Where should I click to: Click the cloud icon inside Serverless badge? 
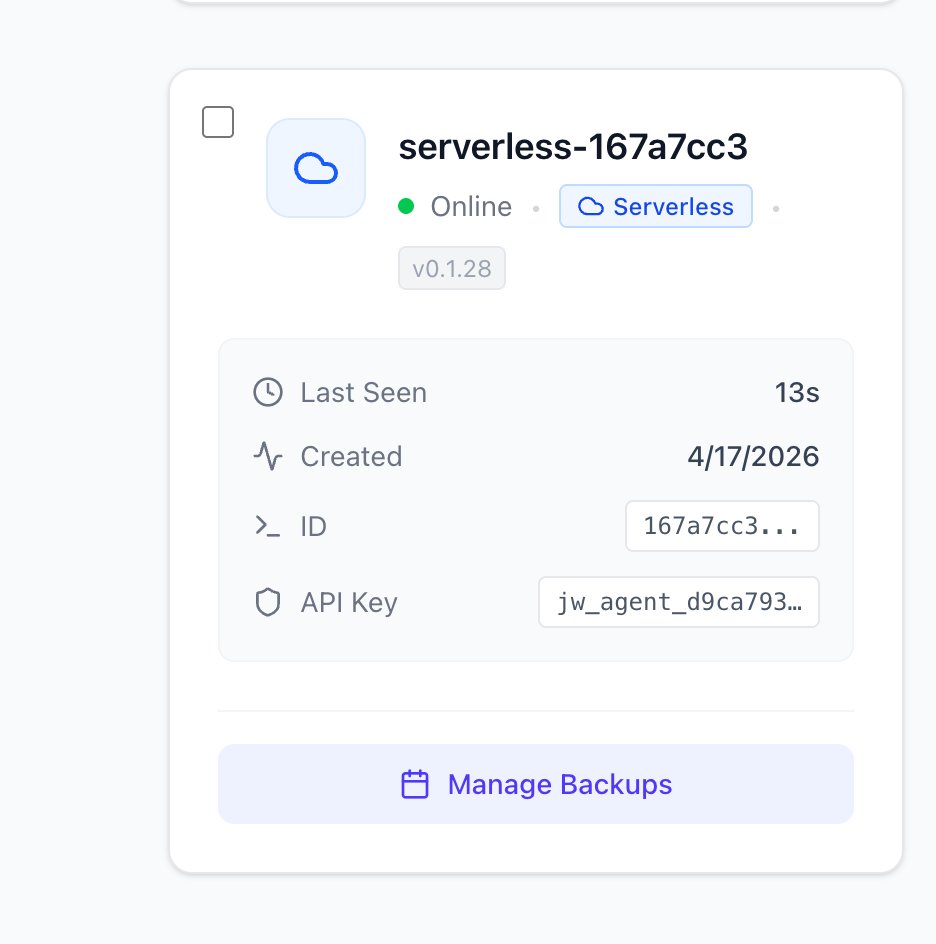tap(590, 206)
